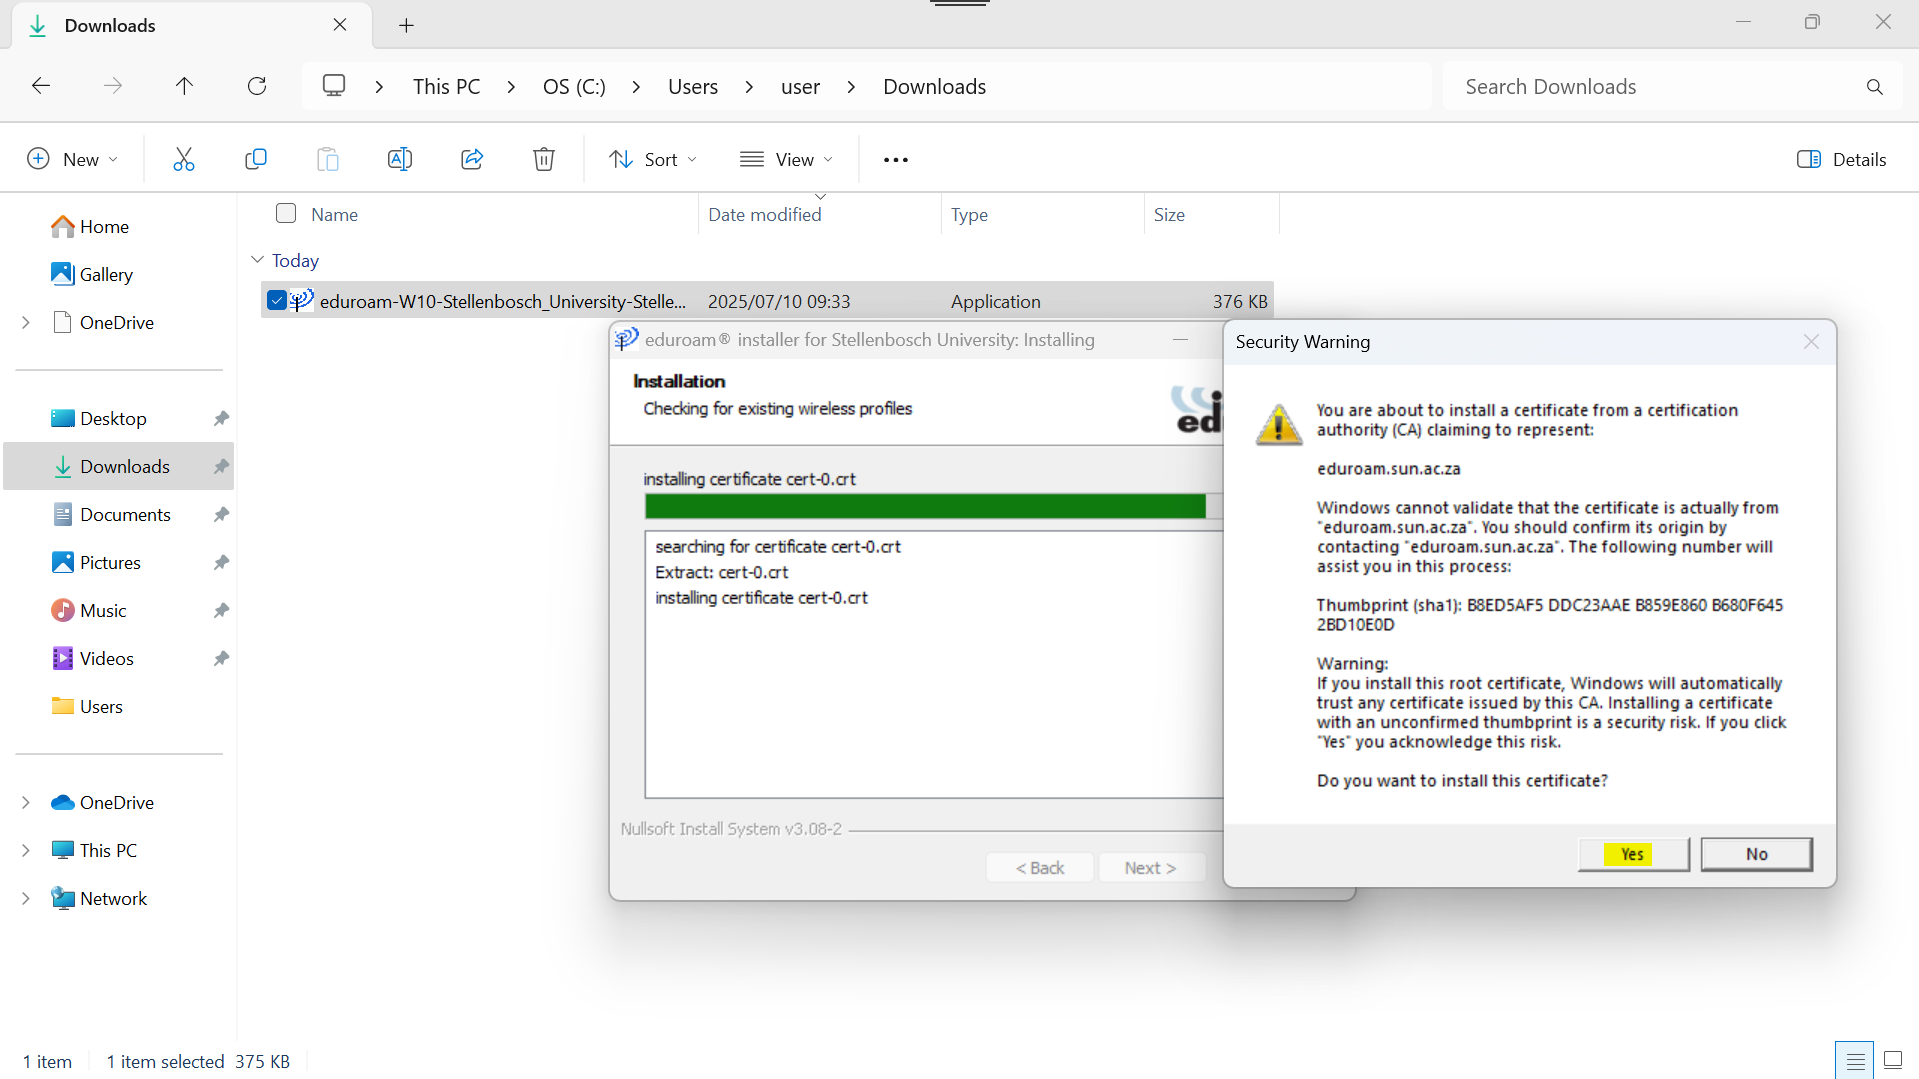This screenshot has width=1919, height=1079.
Task: Collapse the Today file group
Action: pos(257,260)
